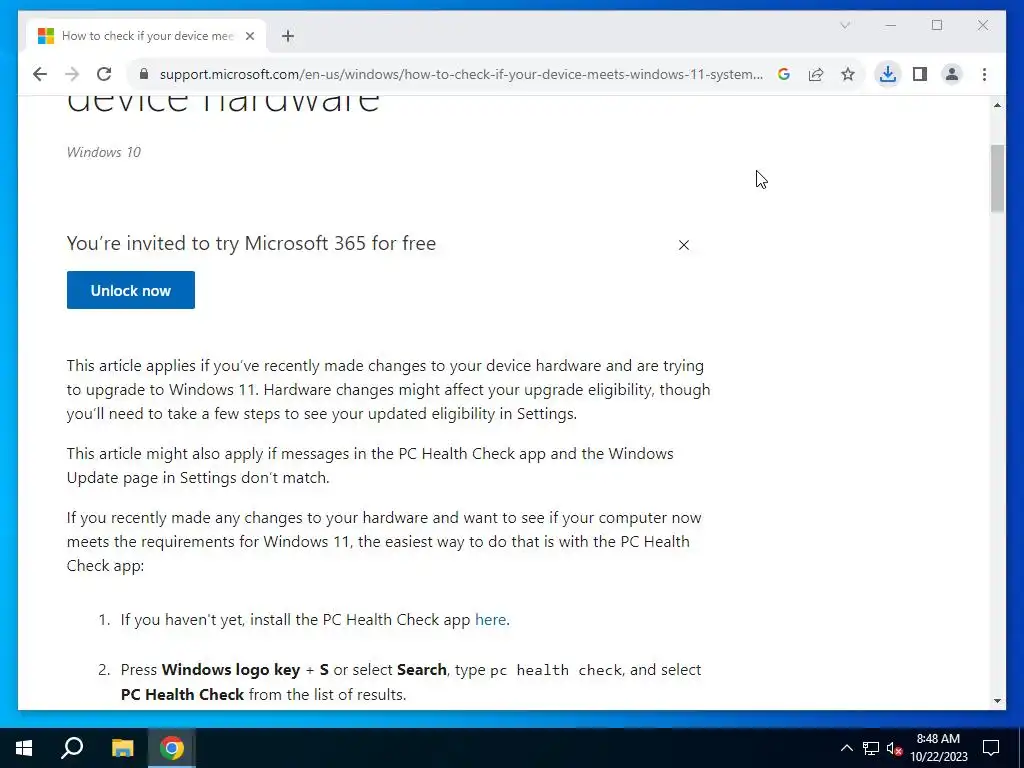The width and height of the screenshot is (1024, 768).
Task: Click 'You're invited to try Microsoft 365' heading
Action: [251, 244]
